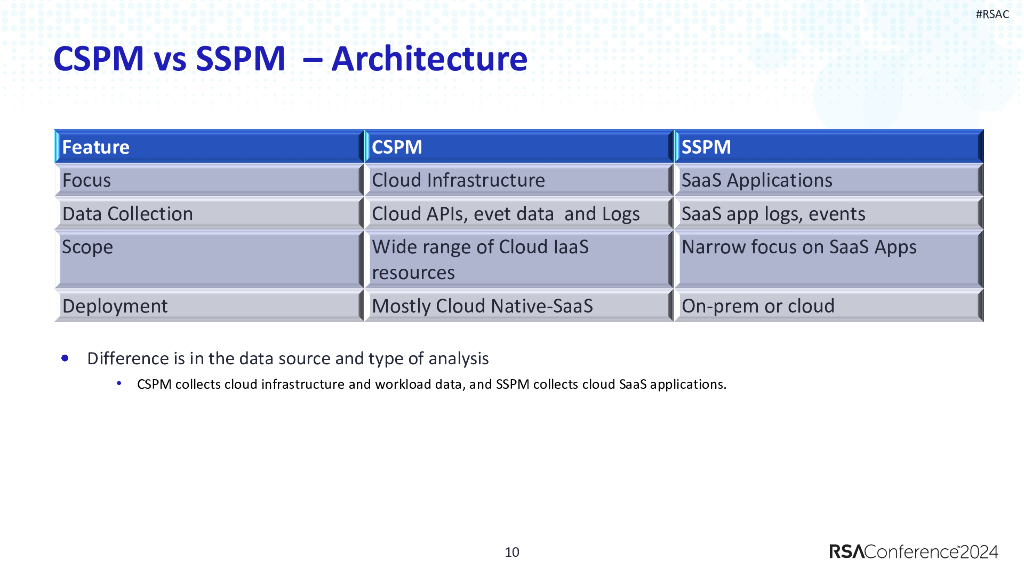Select the 'Data Collection' row label
Viewport: 1024px width, 576px height.
(209, 213)
